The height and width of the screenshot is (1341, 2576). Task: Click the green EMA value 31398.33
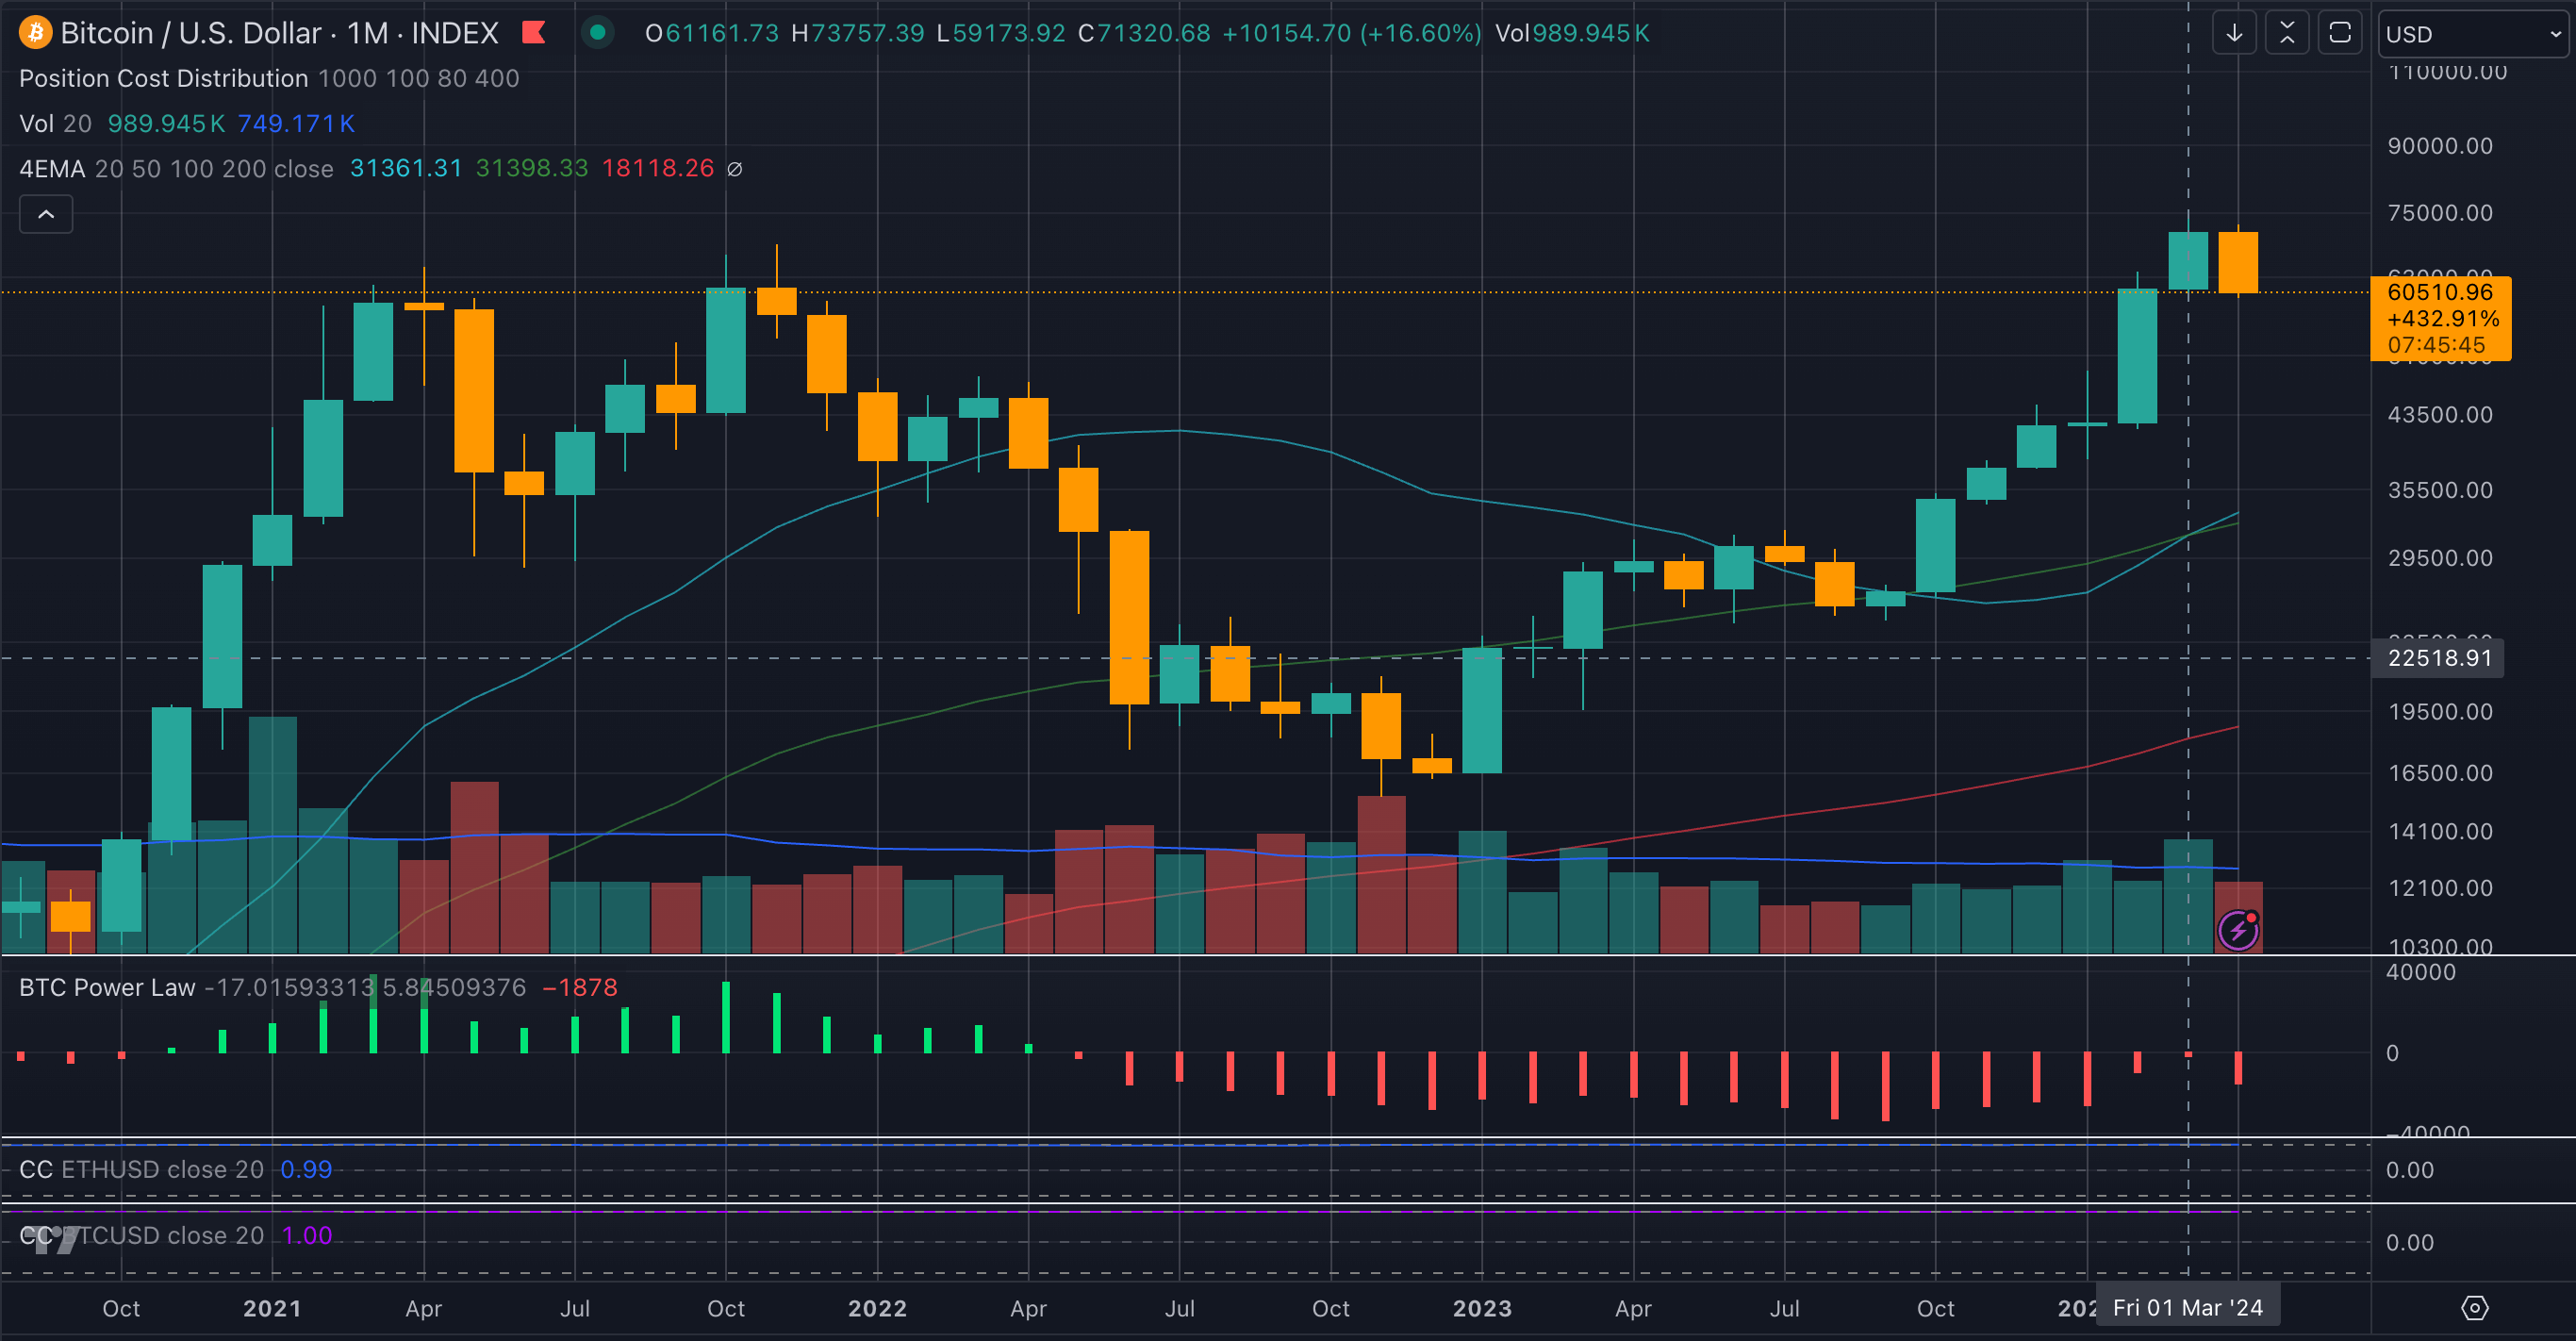pyautogui.click(x=532, y=169)
